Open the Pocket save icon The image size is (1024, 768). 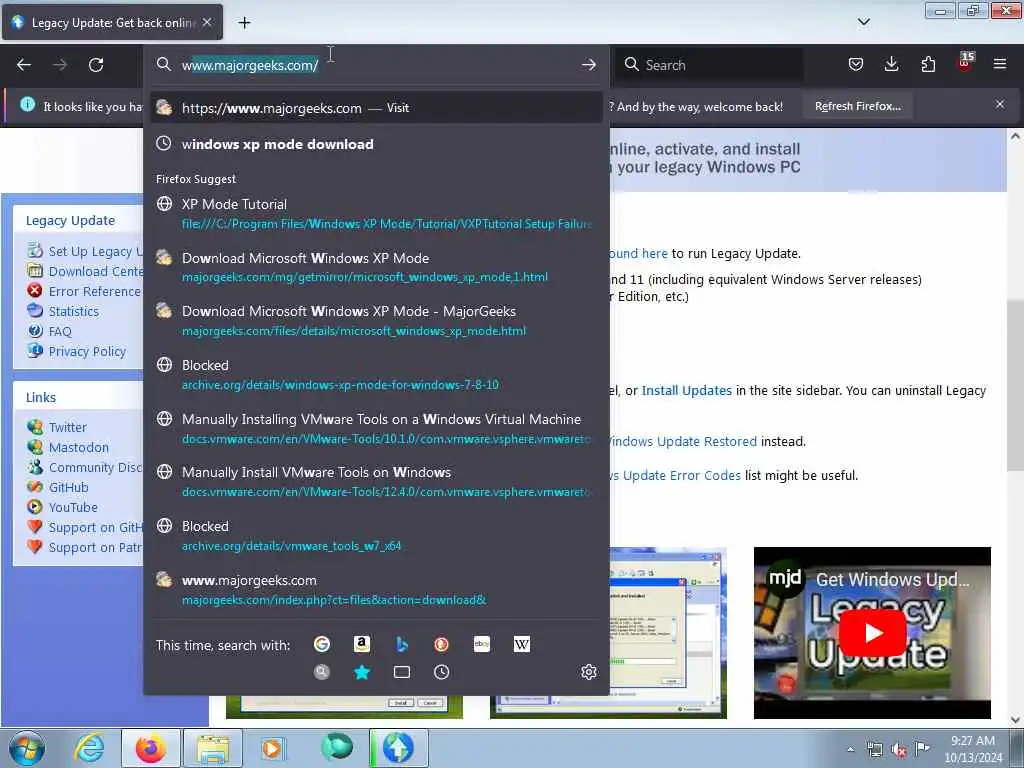click(856, 64)
